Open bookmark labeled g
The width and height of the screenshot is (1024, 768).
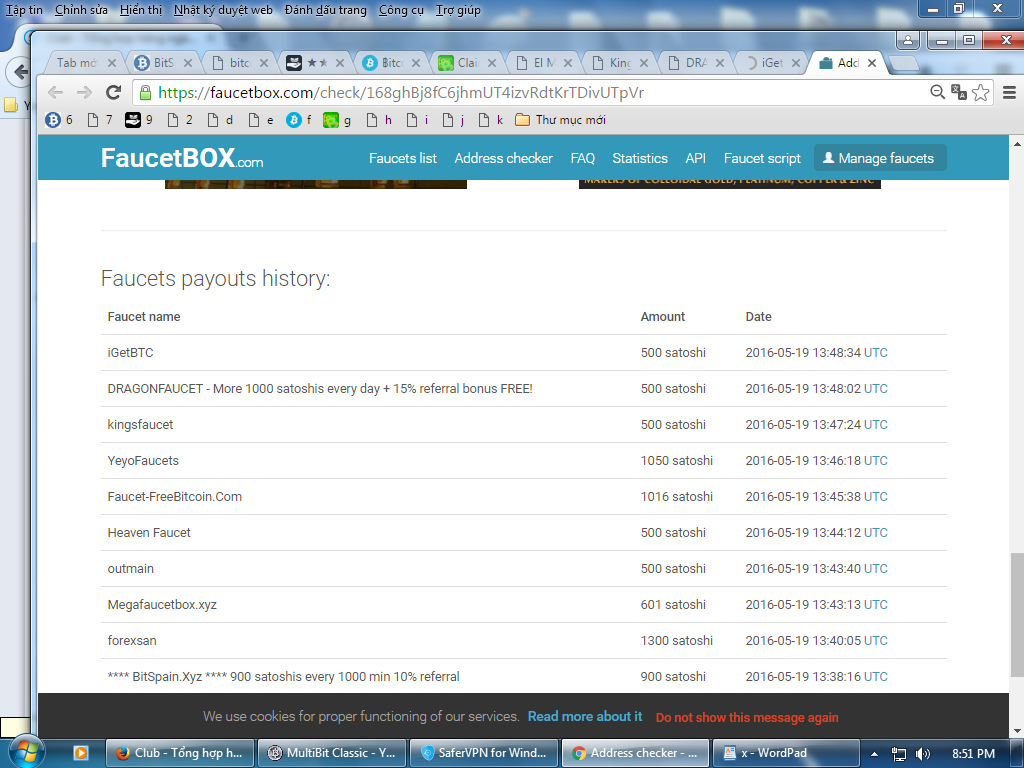pyautogui.click(x=338, y=120)
